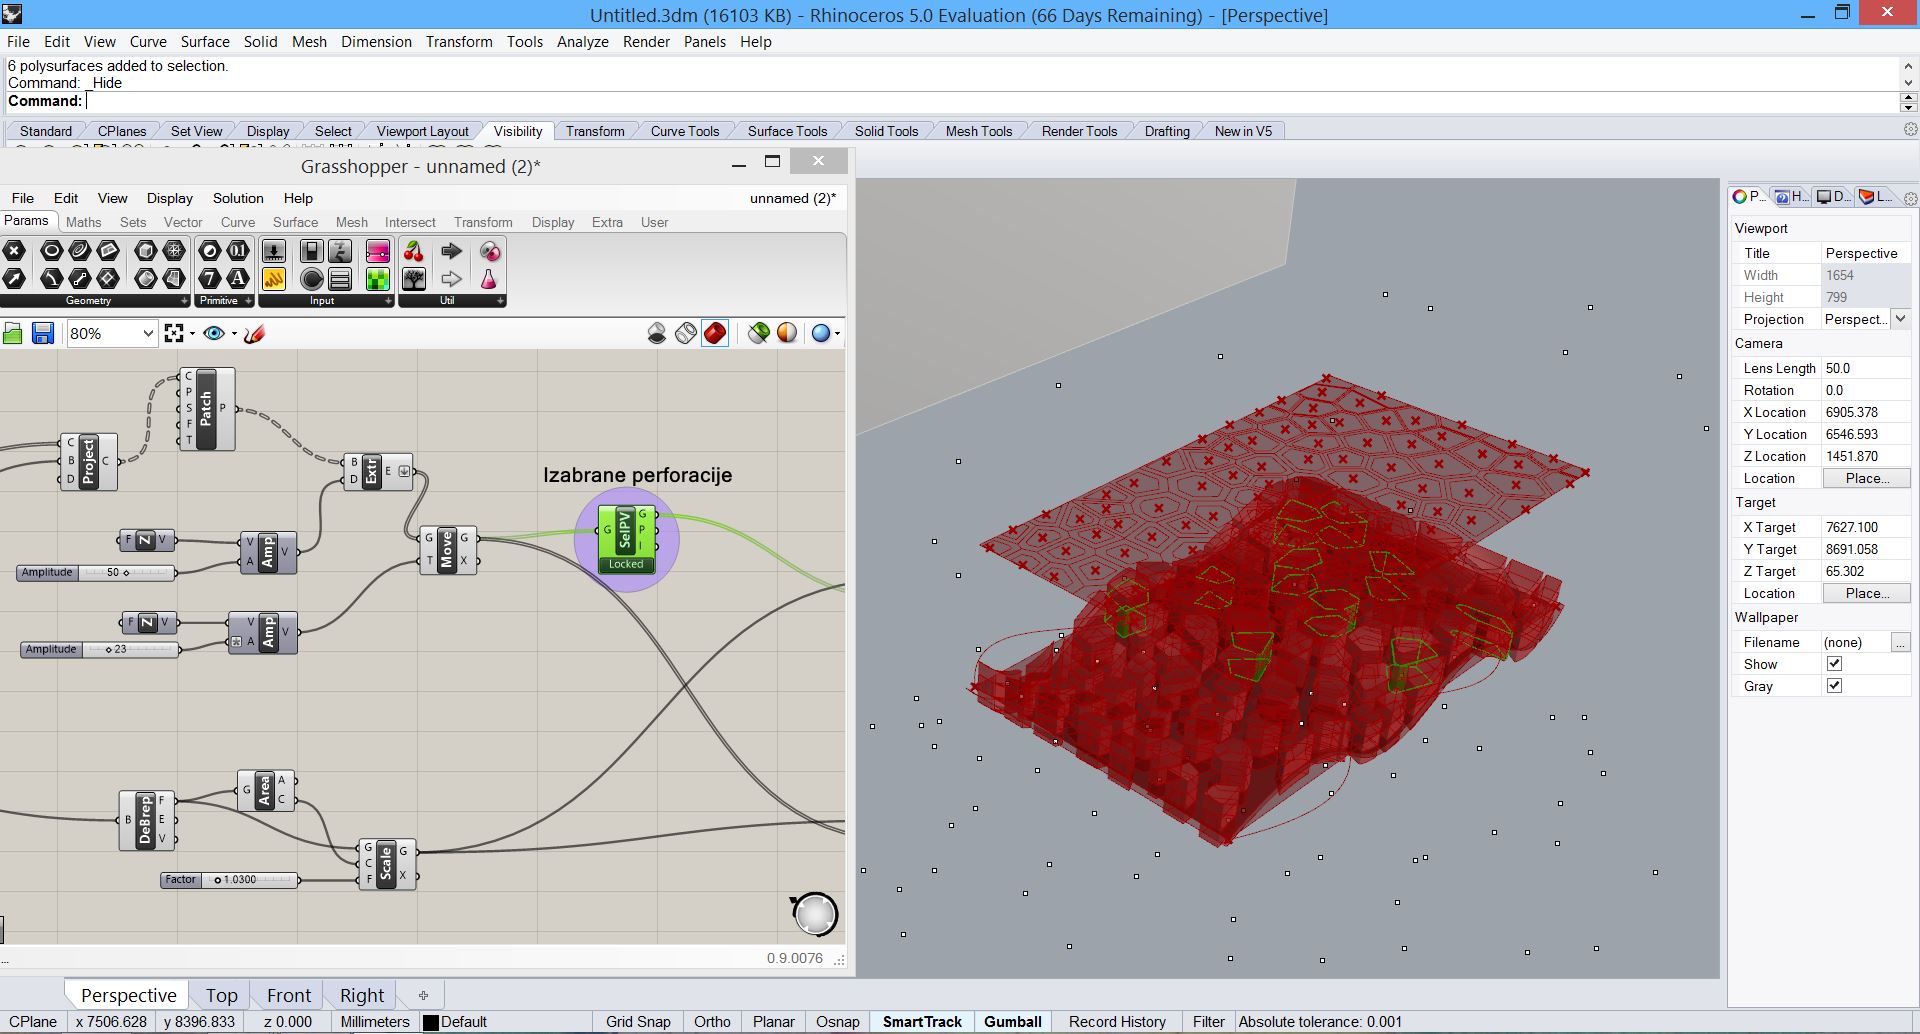Open Named Views eye icon
The height and width of the screenshot is (1034, 1920).
(x=213, y=333)
